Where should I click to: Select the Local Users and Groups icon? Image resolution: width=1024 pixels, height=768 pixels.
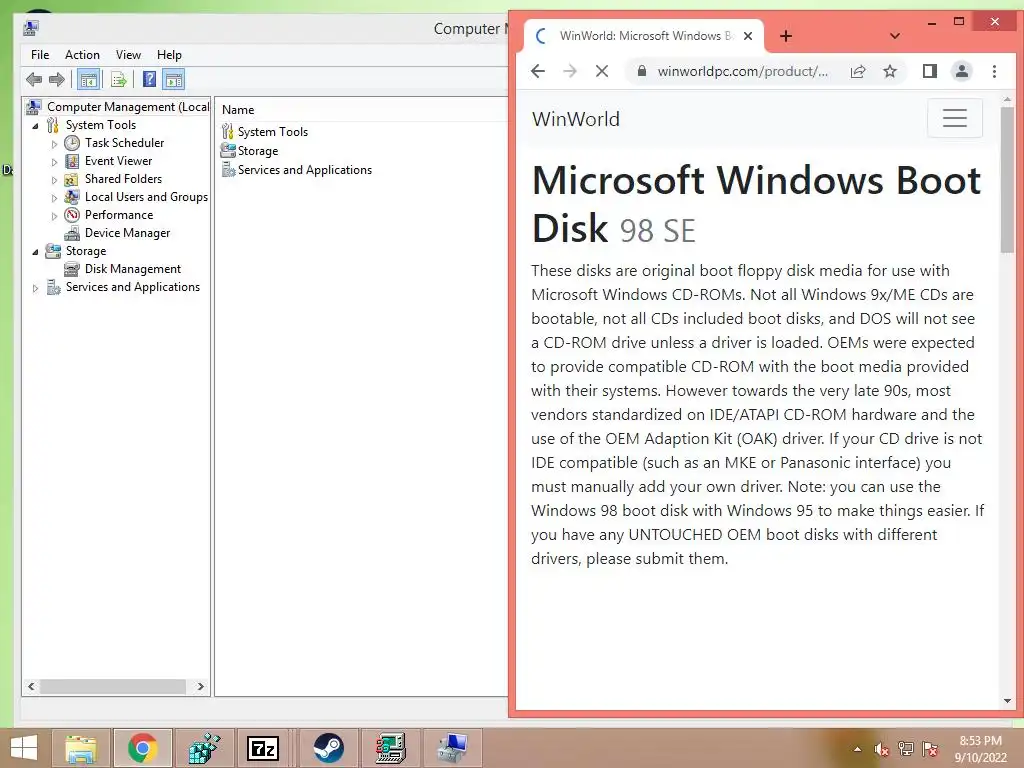[x=72, y=197]
